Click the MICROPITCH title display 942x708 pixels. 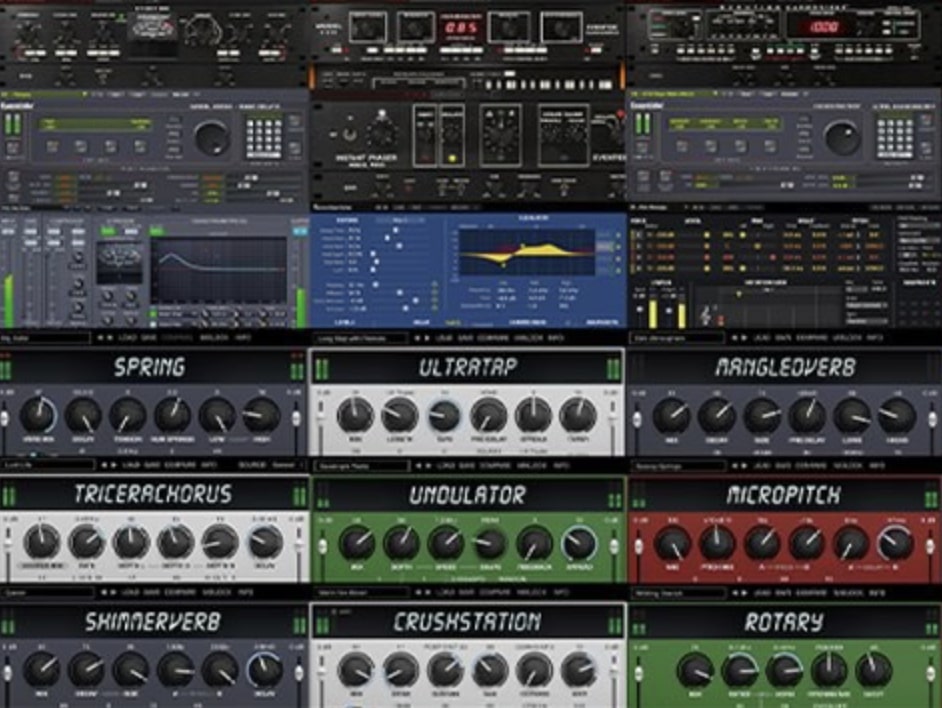tap(783, 495)
